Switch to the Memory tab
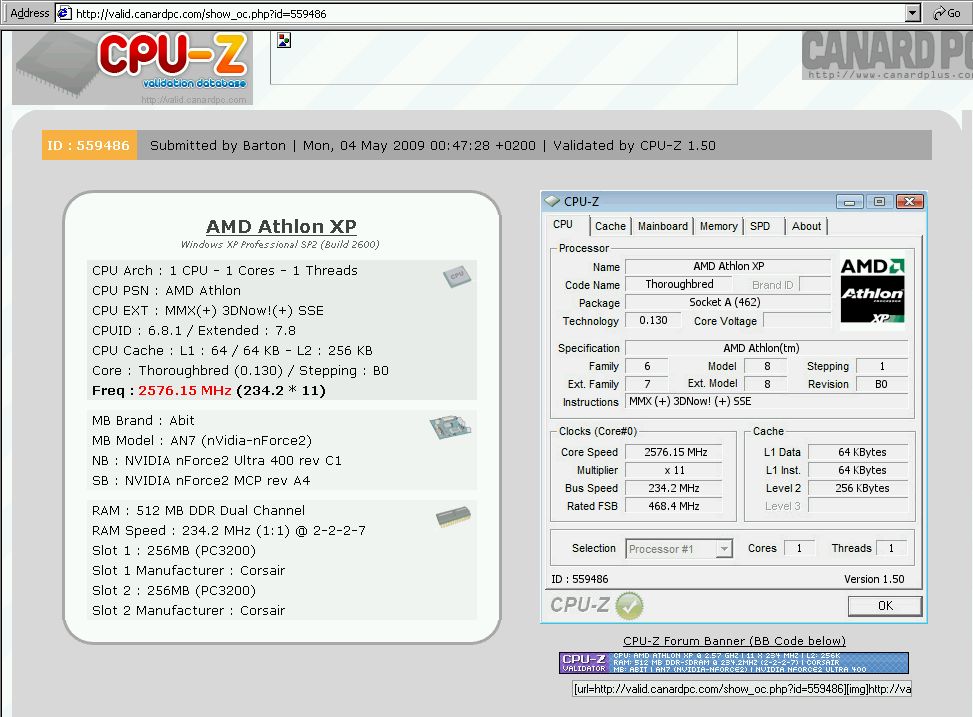This screenshot has height=717, width=973. click(x=719, y=226)
